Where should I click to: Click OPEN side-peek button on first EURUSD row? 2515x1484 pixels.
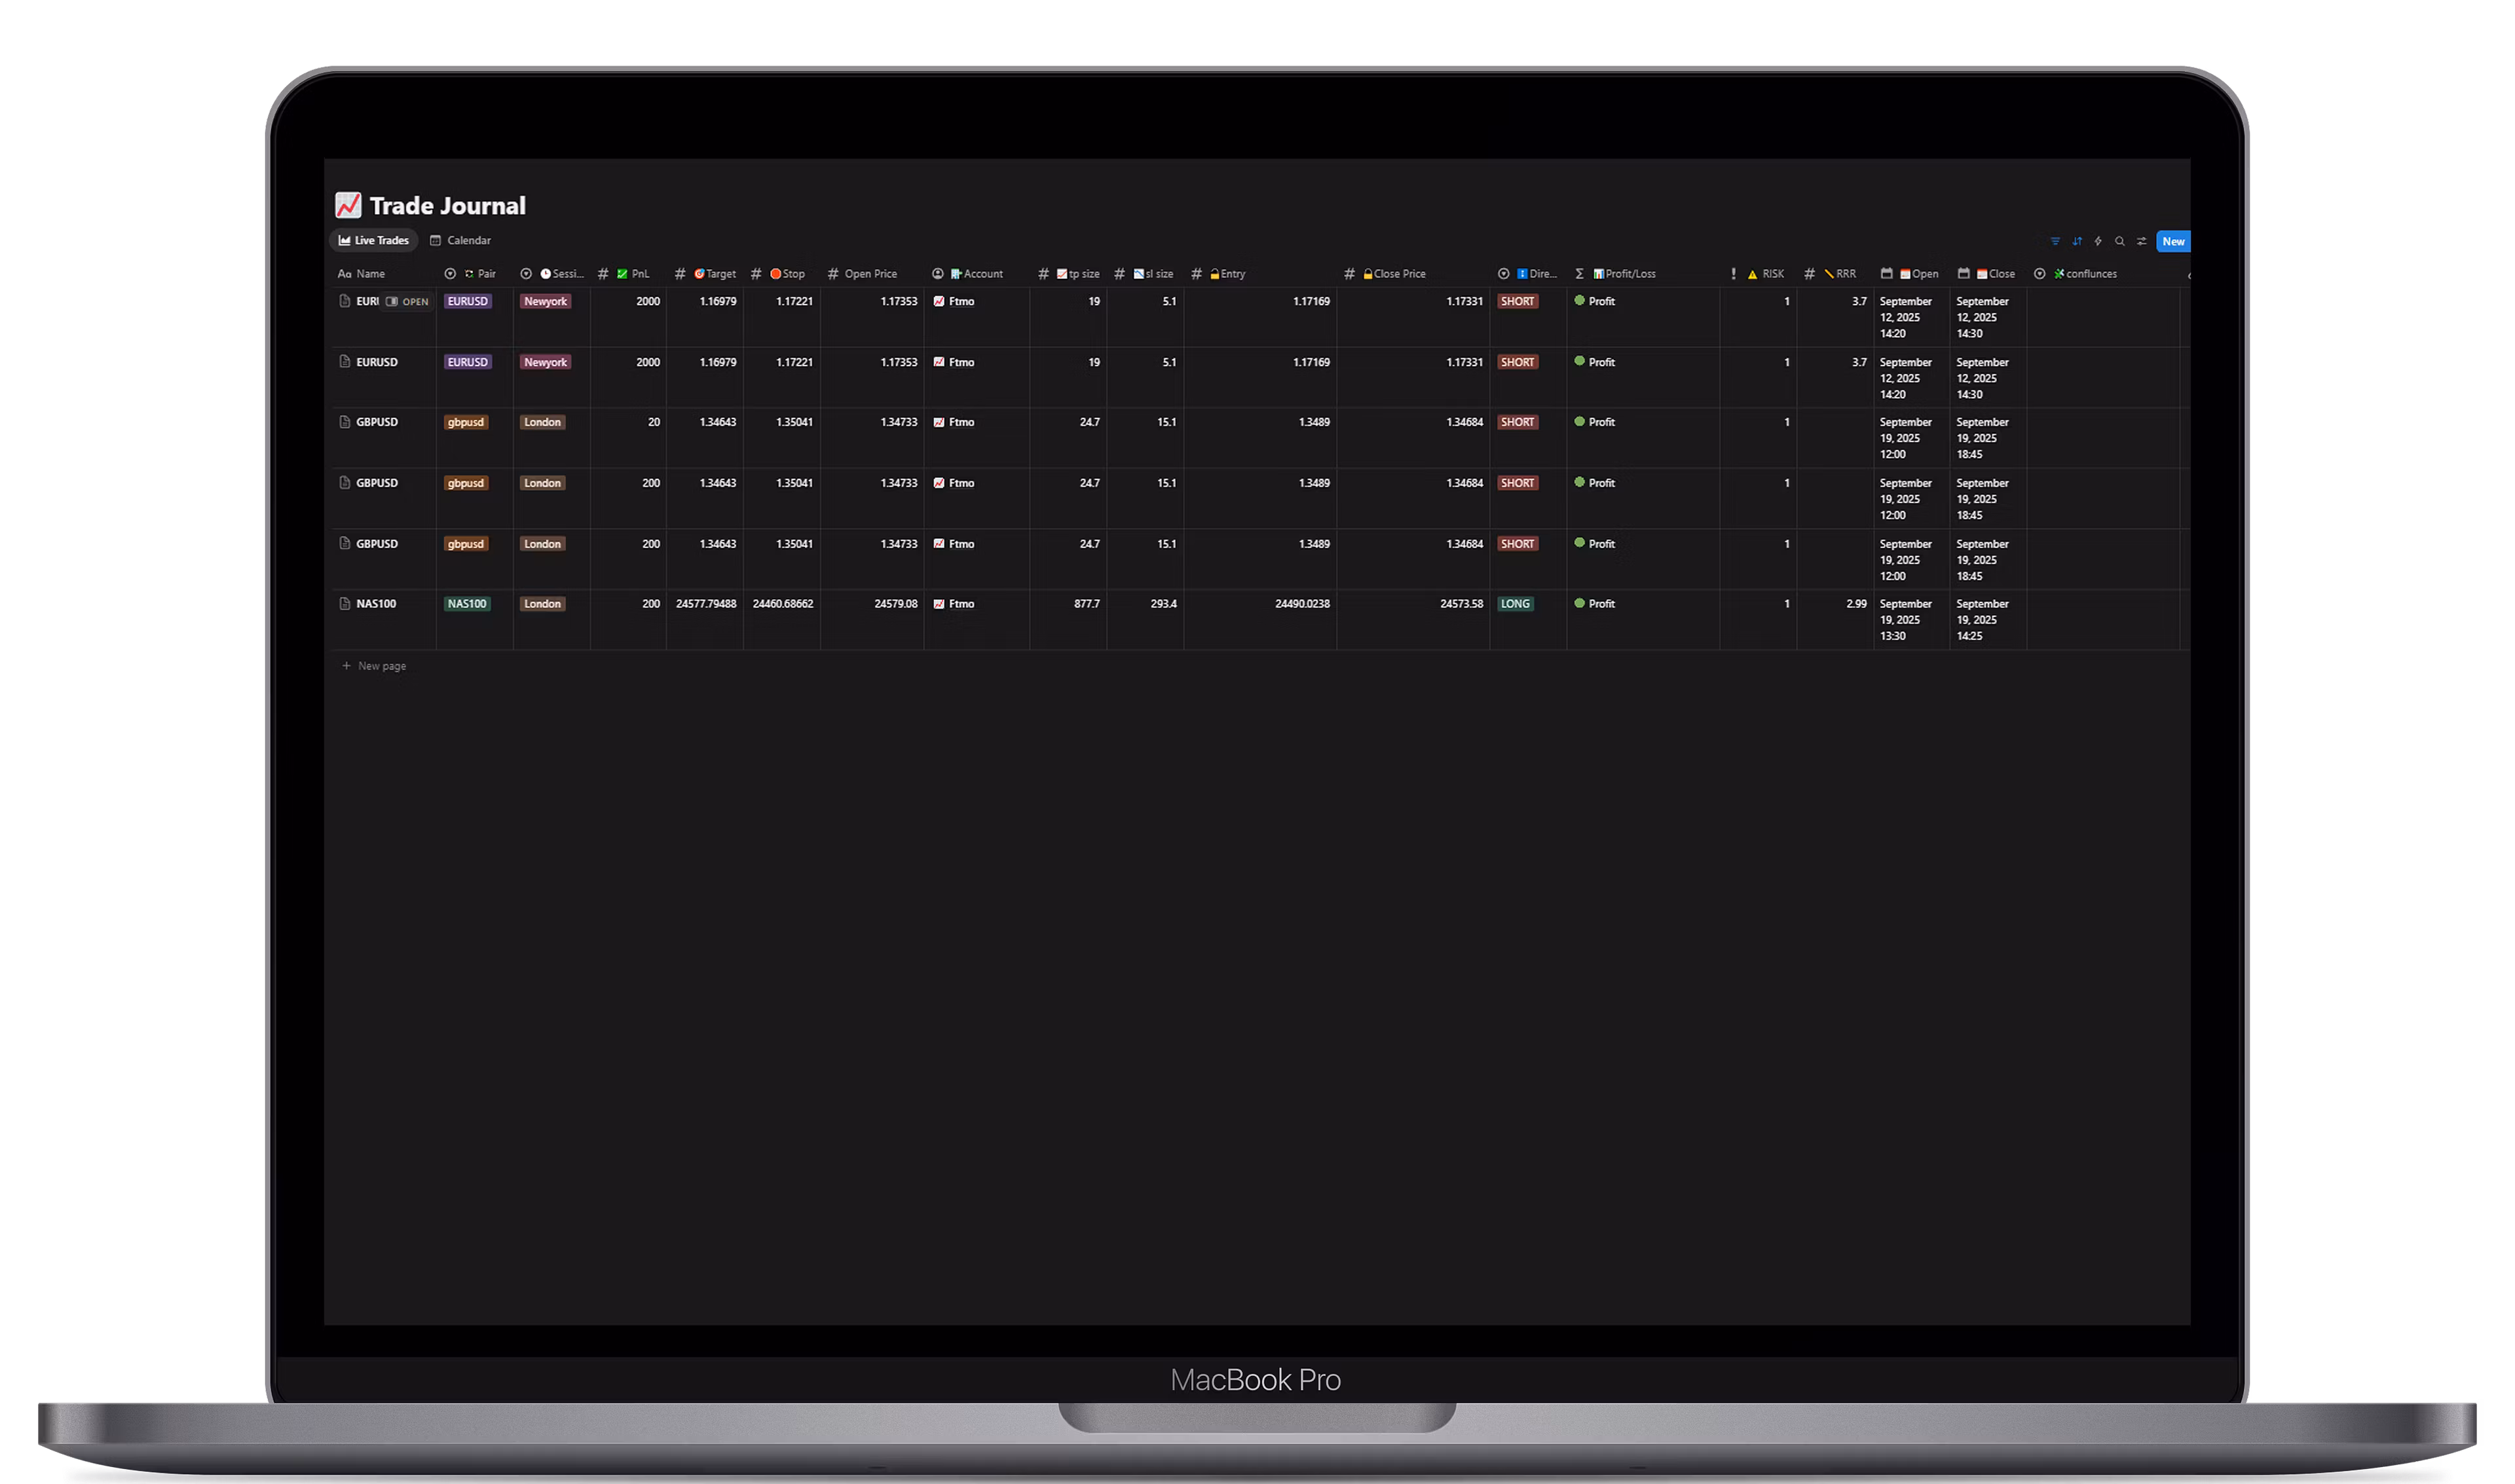pyautogui.click(x=407, y=301)
